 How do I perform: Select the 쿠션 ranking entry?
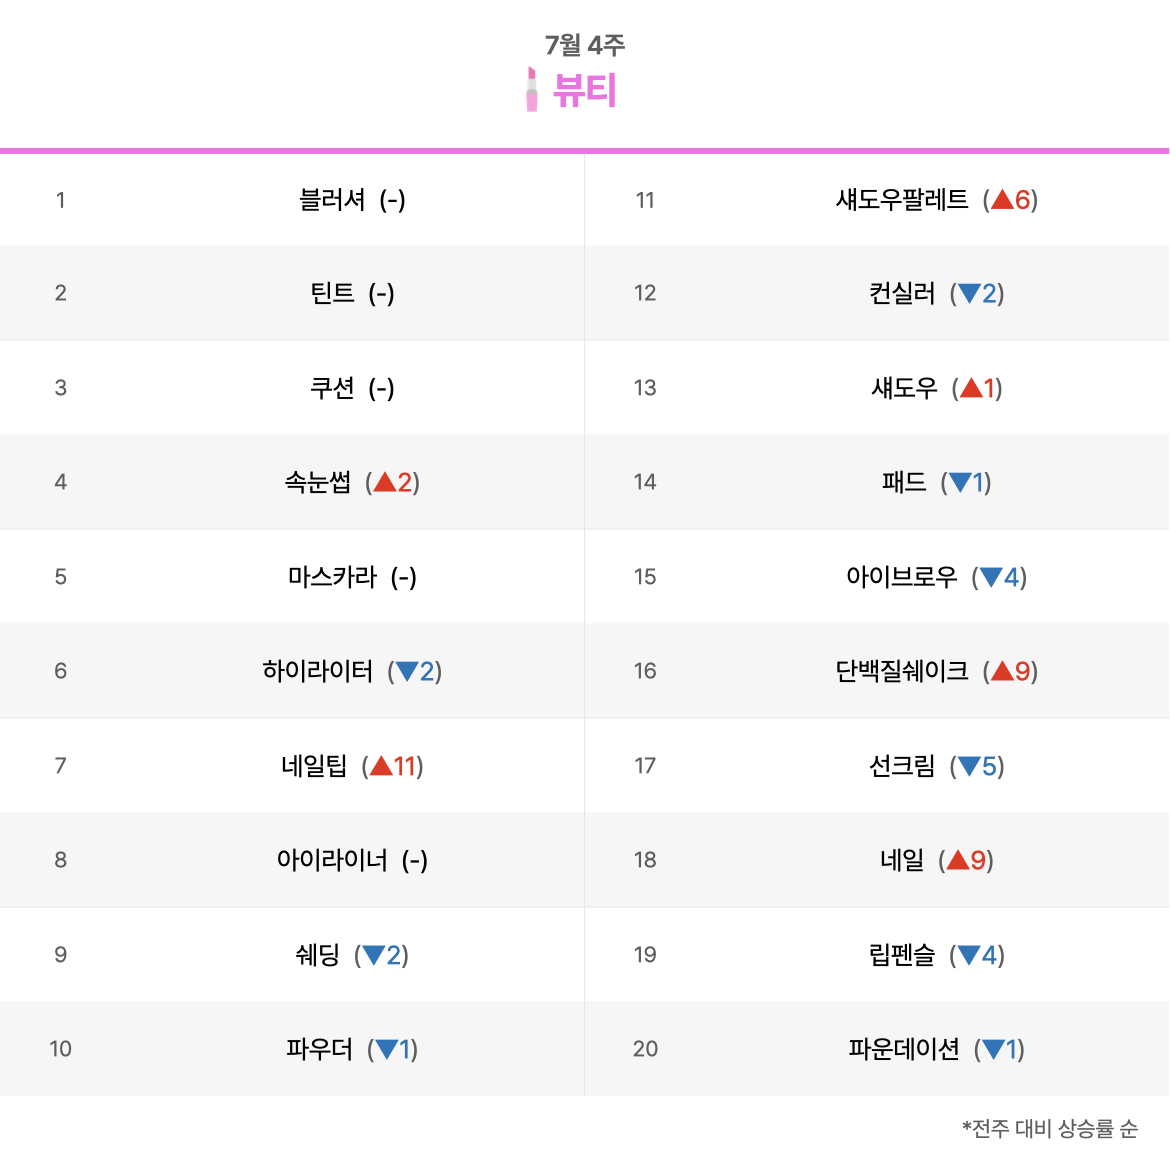point(332,388)
